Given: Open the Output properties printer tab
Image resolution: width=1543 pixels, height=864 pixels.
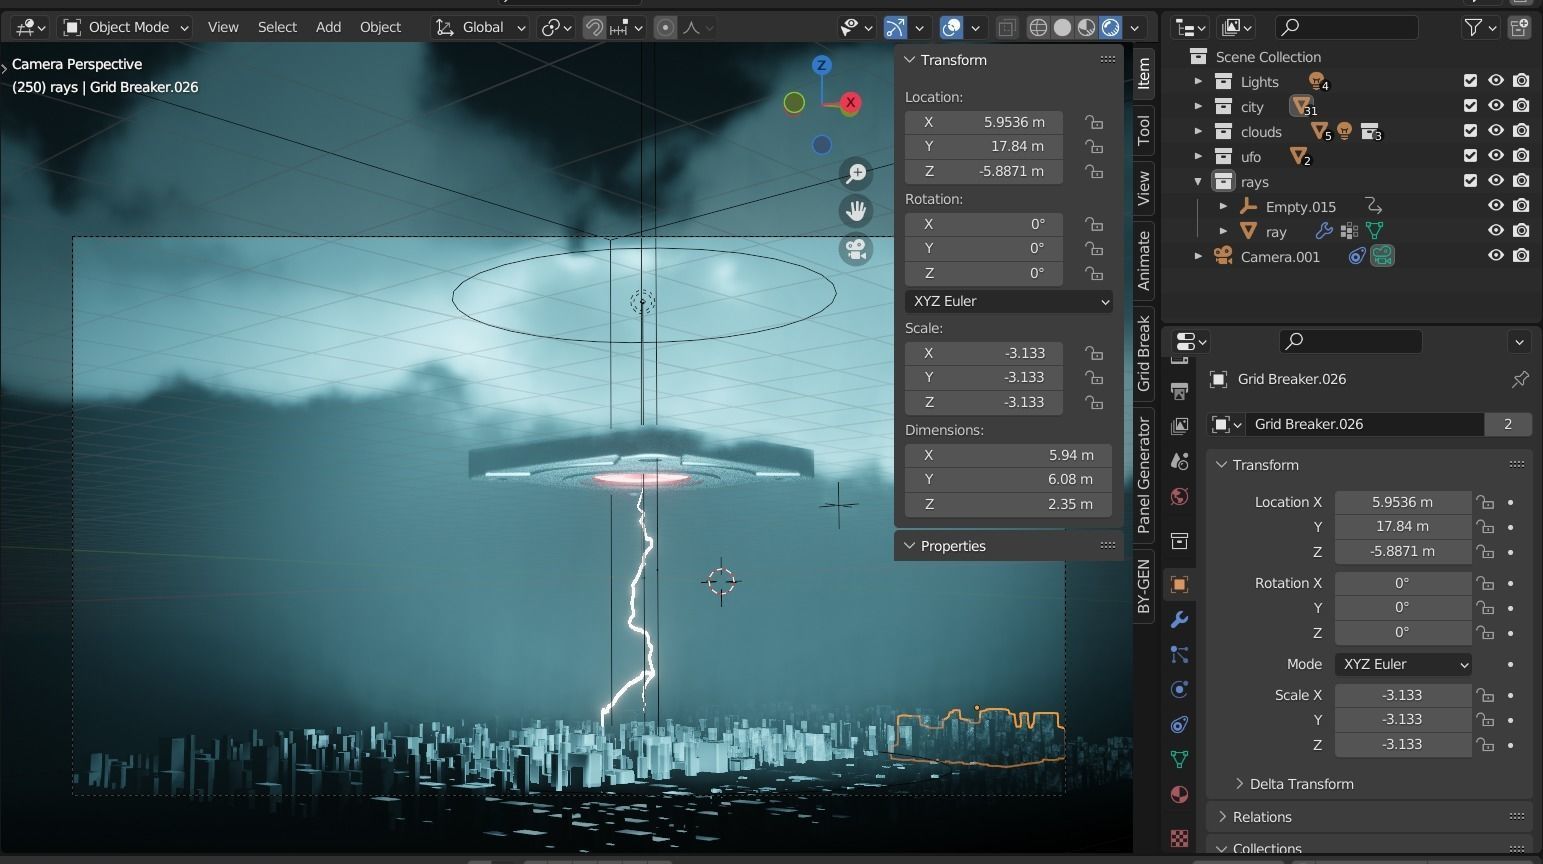Looking at the screenshot, I should 1180,391.
